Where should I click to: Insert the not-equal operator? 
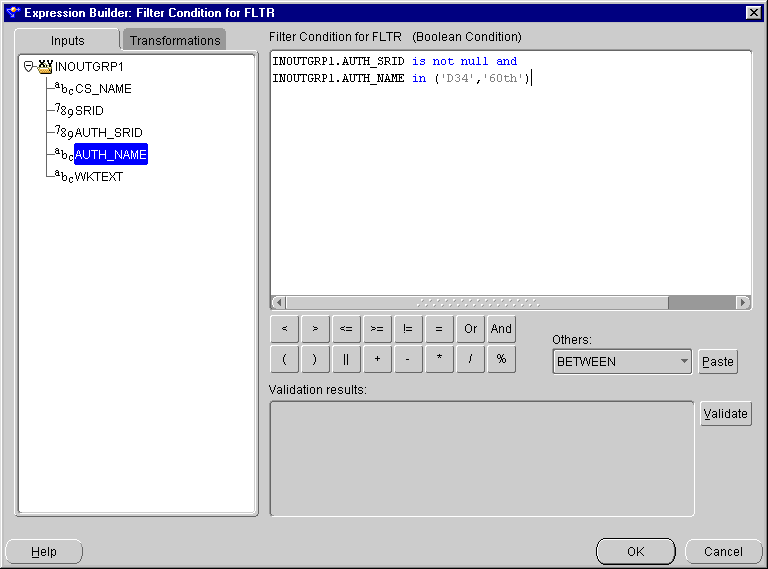click(x=408, y=329)
